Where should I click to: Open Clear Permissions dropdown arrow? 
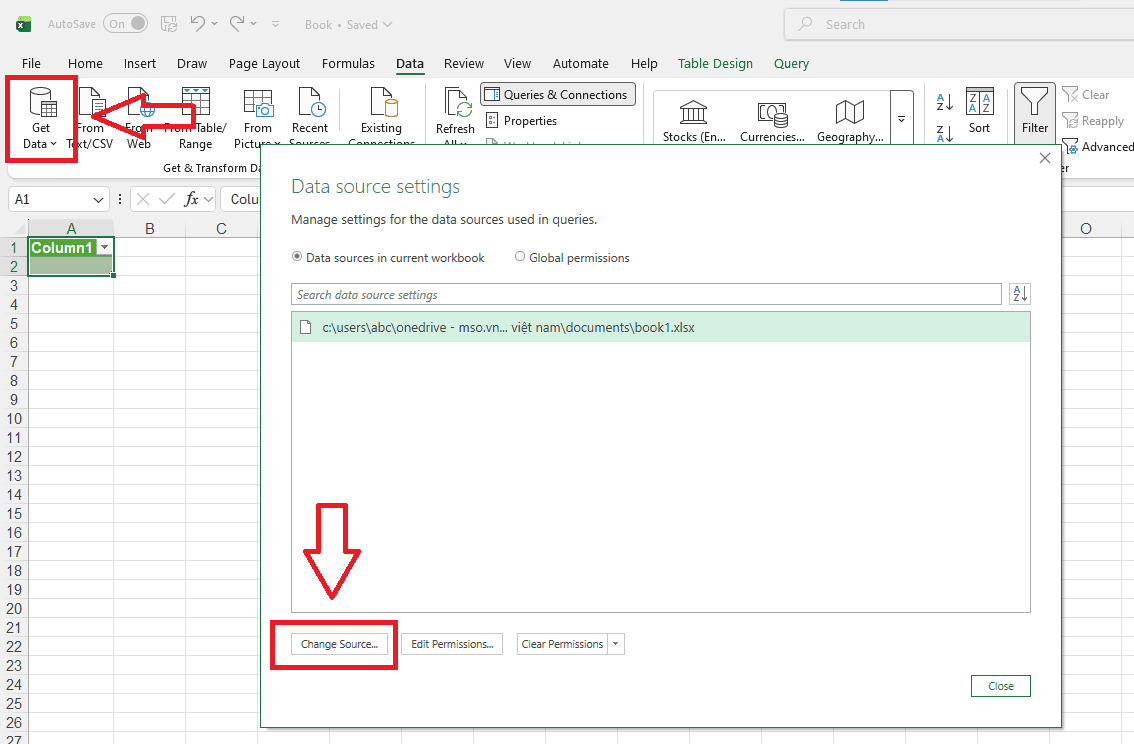[x=615, y=643]
